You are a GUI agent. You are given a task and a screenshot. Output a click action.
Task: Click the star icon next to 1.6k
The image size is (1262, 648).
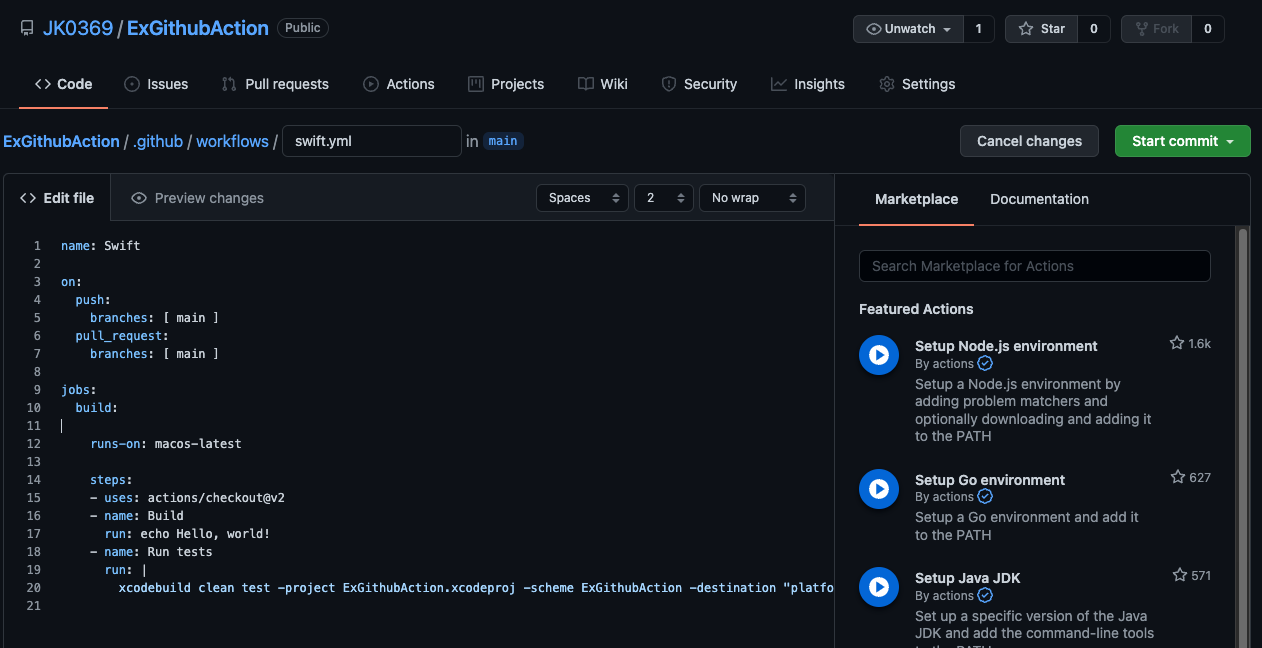click(x=1177, y=343)
